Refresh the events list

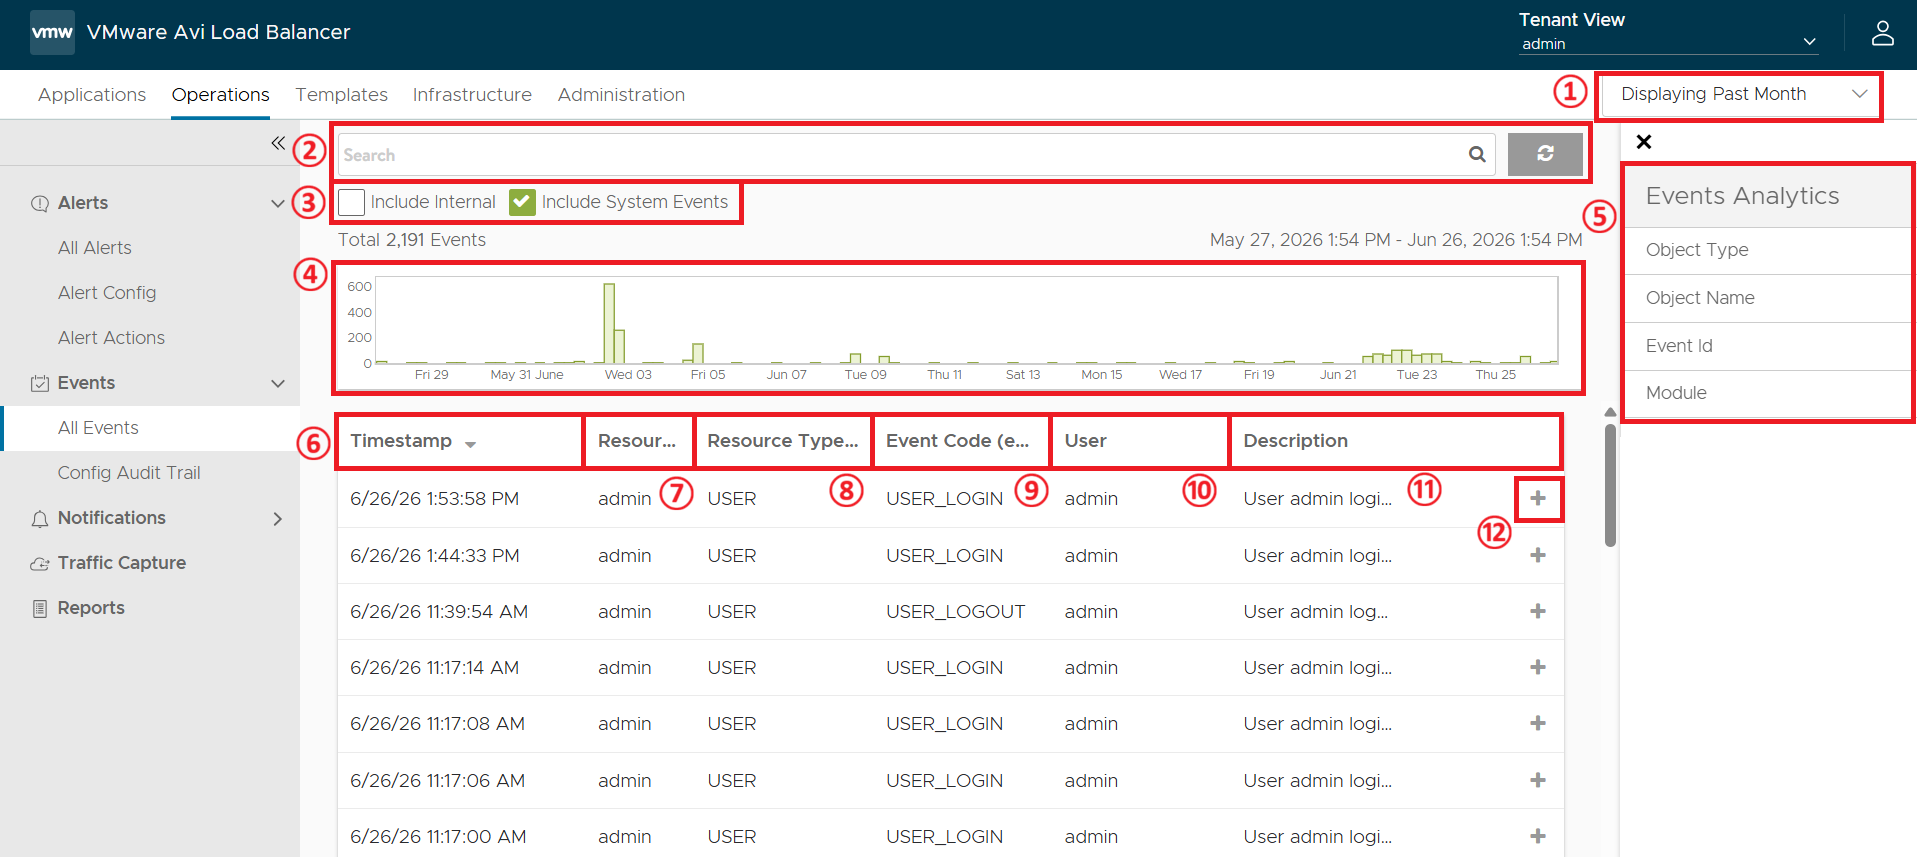click(1545, 154)
